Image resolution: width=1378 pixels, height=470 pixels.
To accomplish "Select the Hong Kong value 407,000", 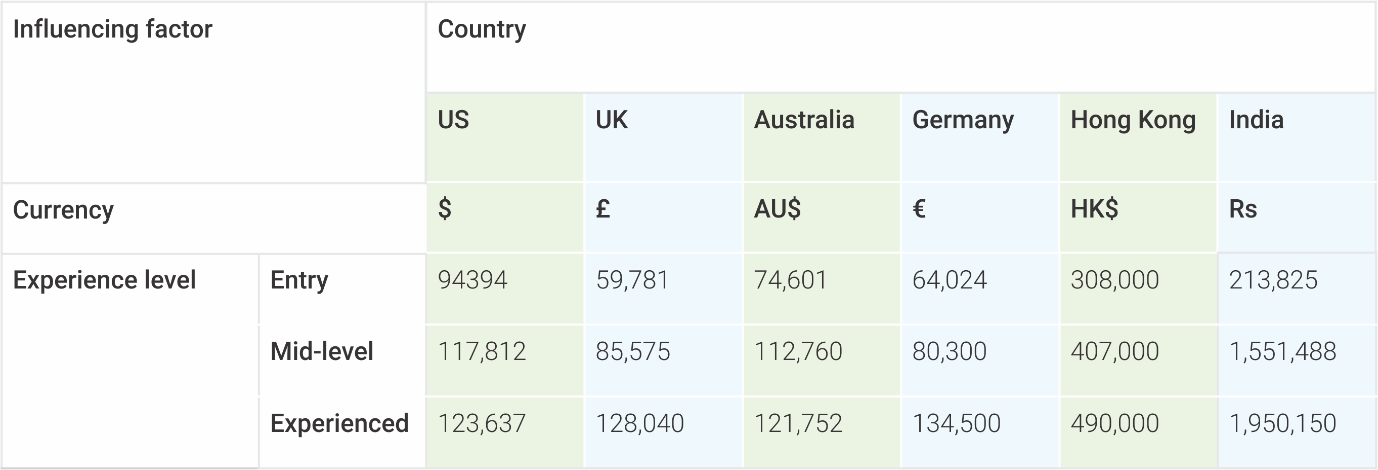I will [1139, 361].
